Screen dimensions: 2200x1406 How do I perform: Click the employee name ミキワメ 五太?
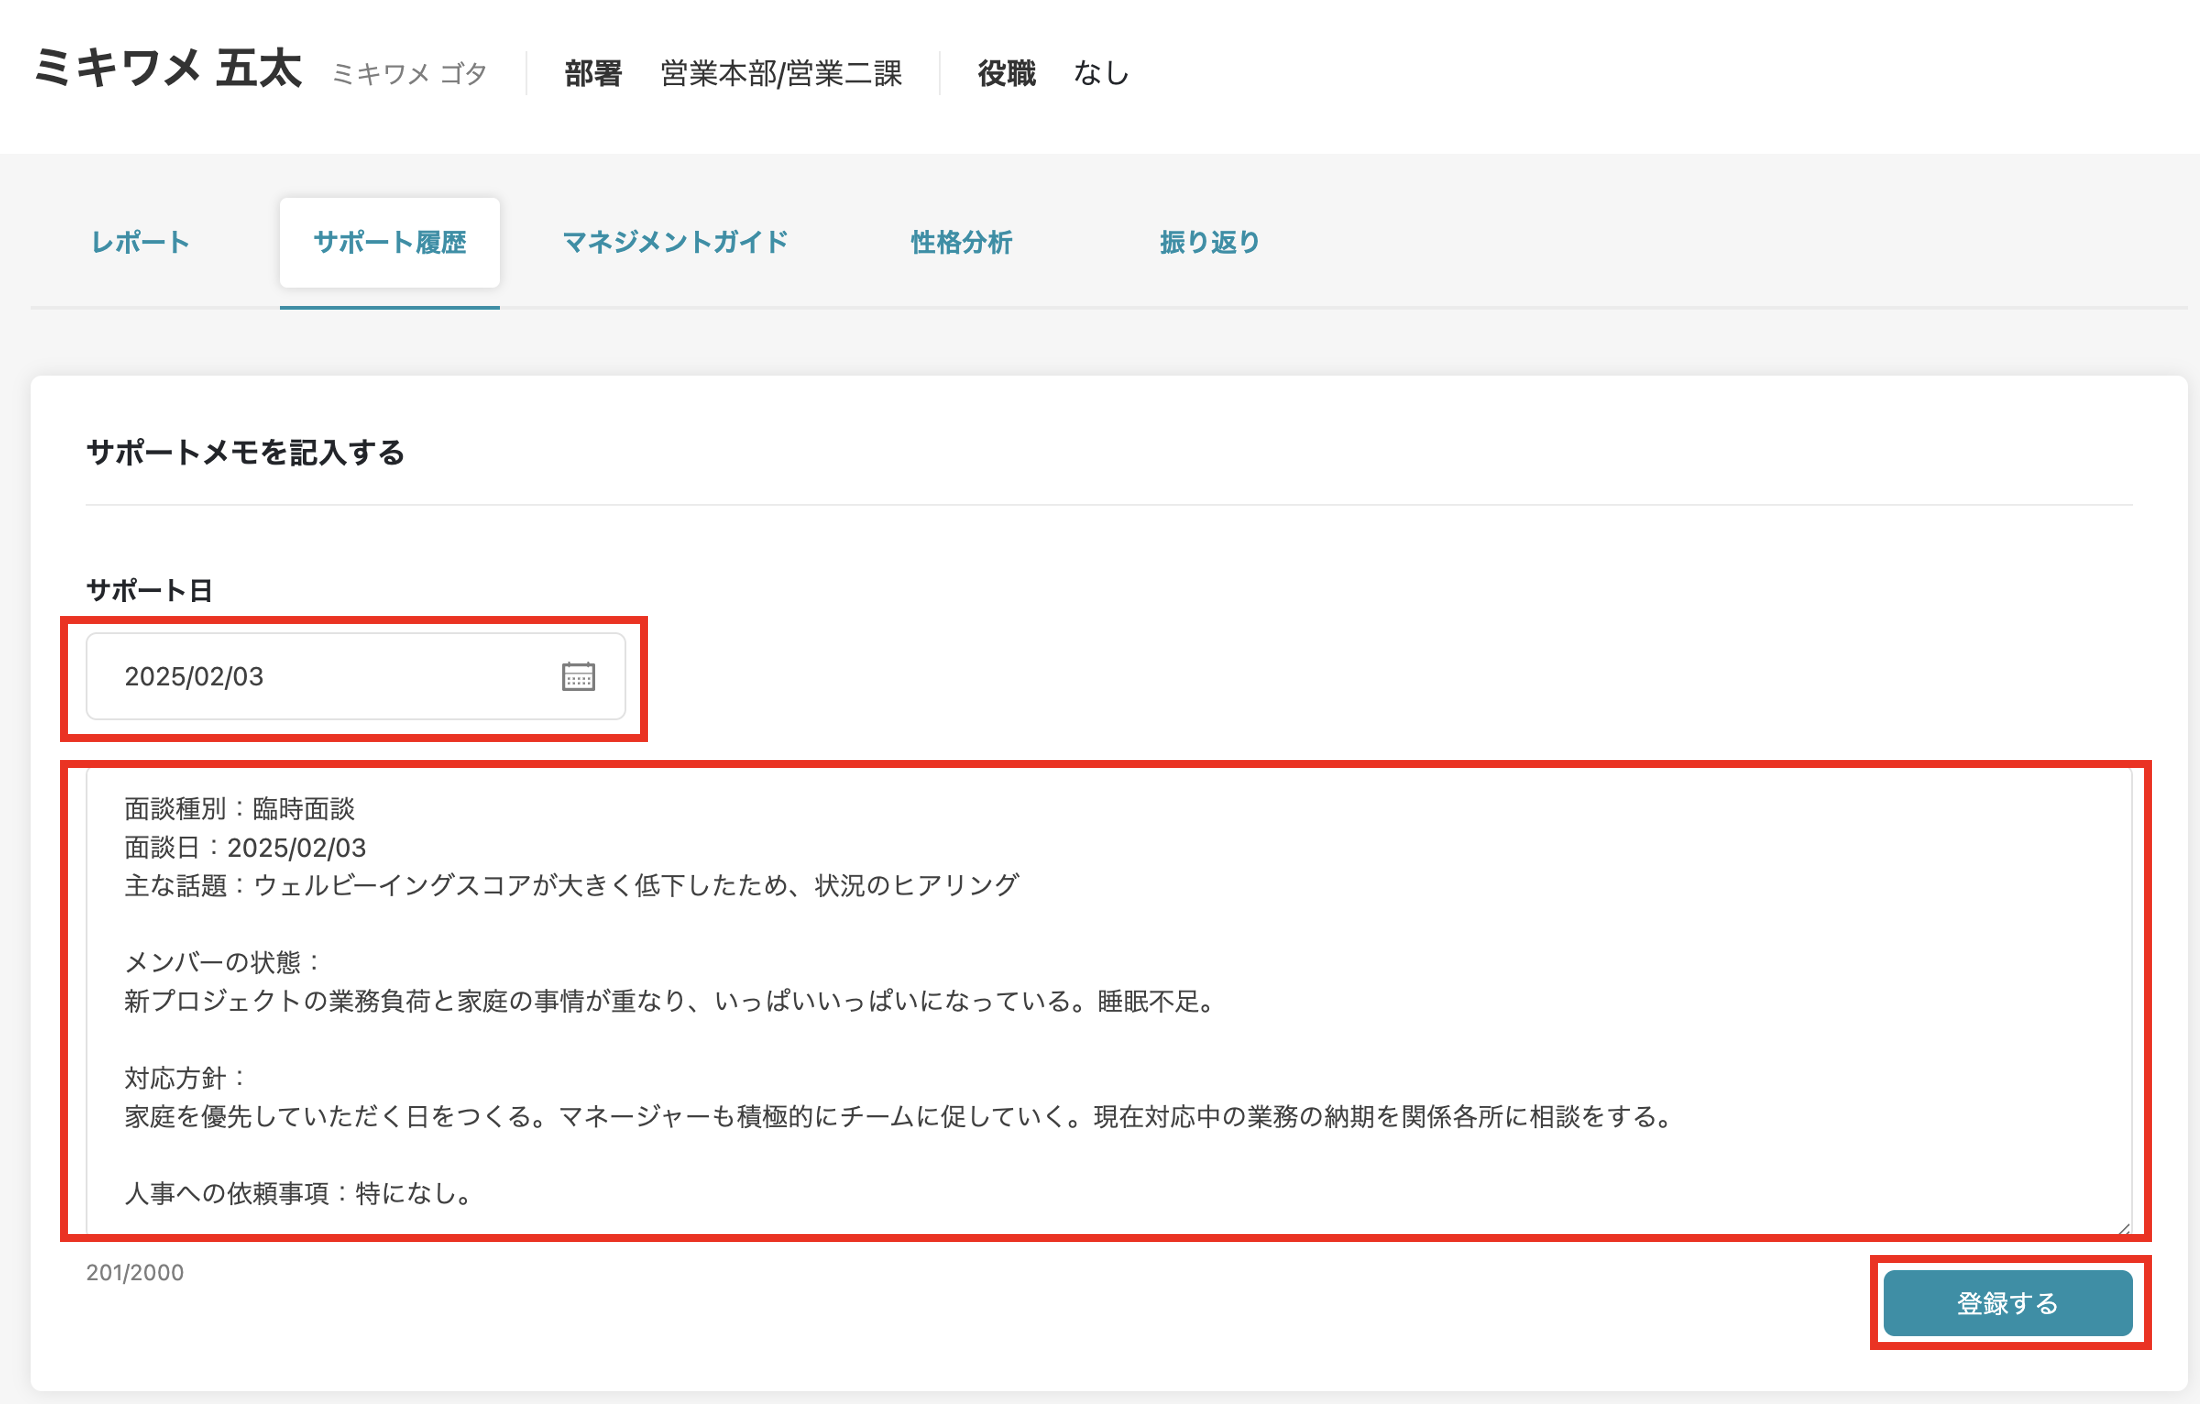coord(168,70)
